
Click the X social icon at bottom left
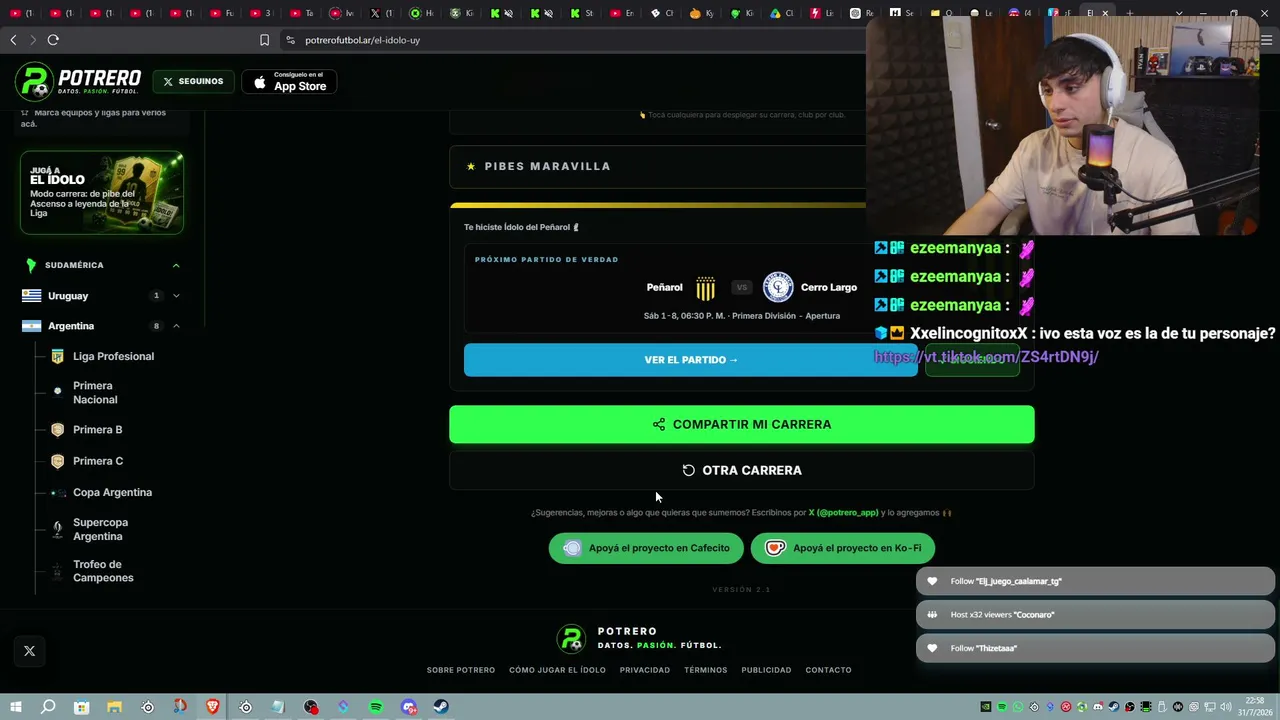[x=29, y=651]
